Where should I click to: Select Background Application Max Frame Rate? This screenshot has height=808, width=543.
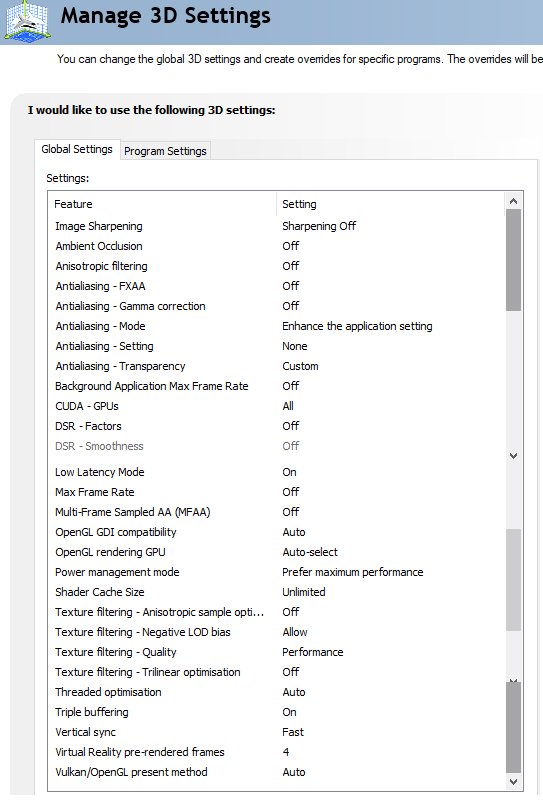pyautogui.click(x=151, y=386)
